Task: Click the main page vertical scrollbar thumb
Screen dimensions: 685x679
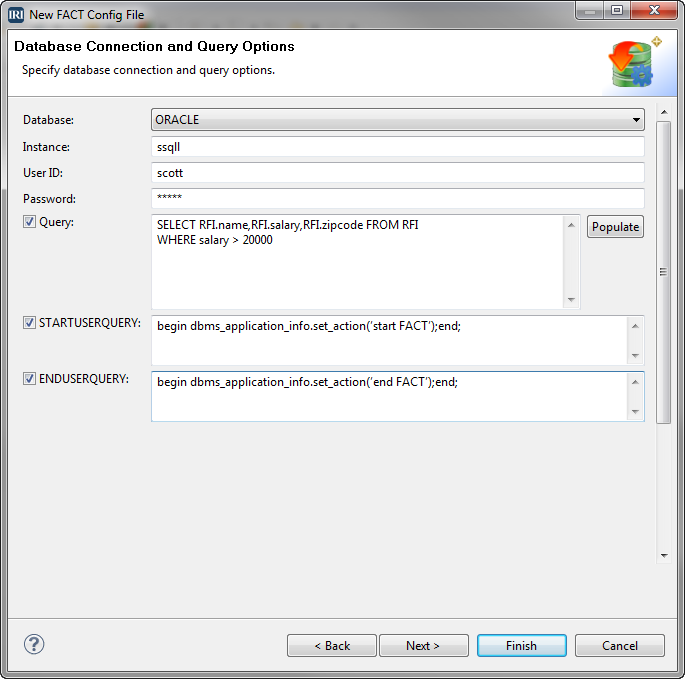Action: point(664,272)
